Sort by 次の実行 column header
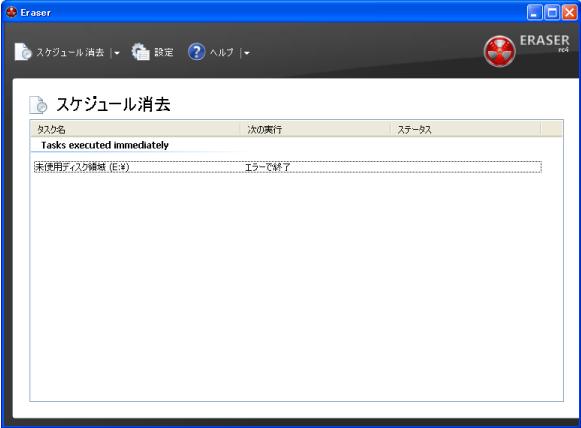 [x=315, y=129]
